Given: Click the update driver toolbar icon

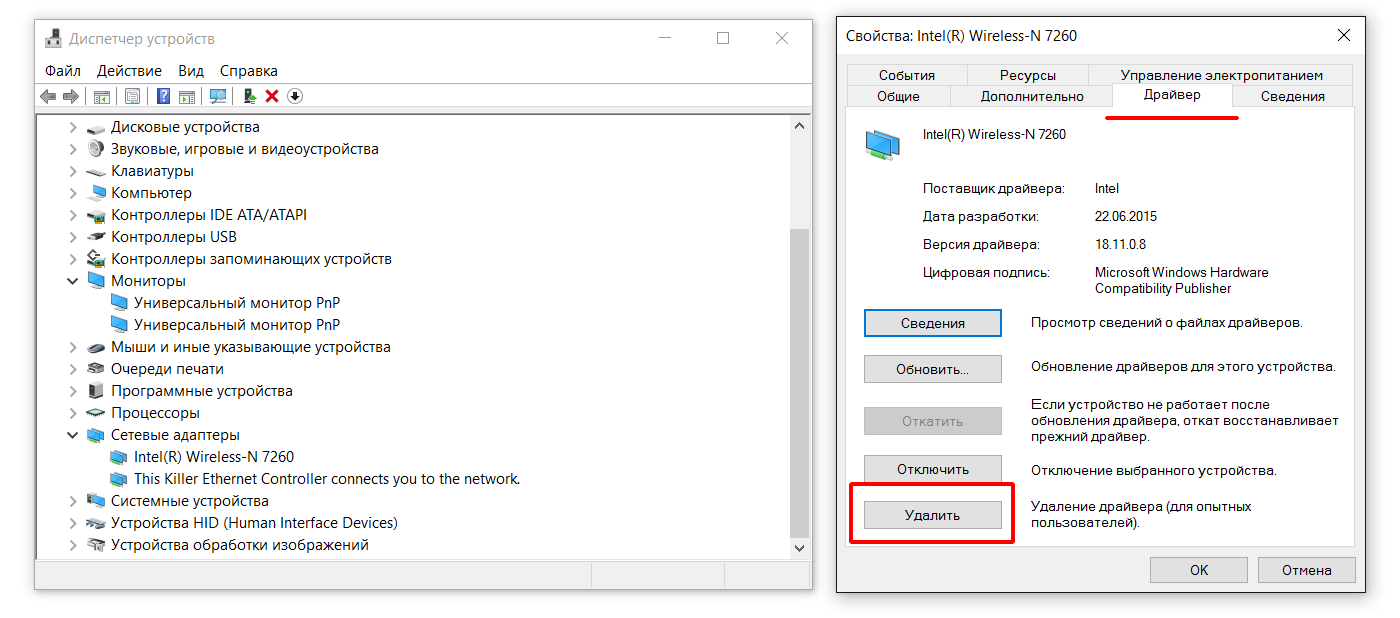Looking at the screenshot, I should [x=249, y=96].
